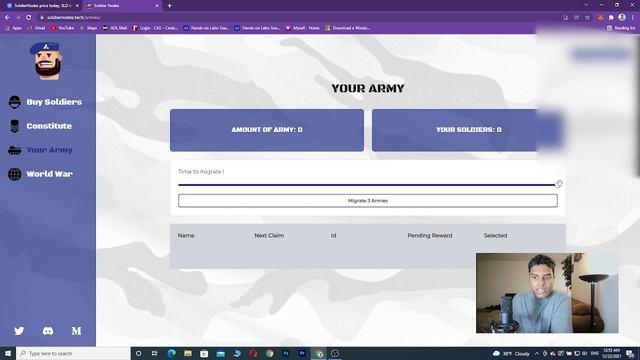640x360 pixels.
Task: Open the Apps bookmark
Action: pos(14,28)
